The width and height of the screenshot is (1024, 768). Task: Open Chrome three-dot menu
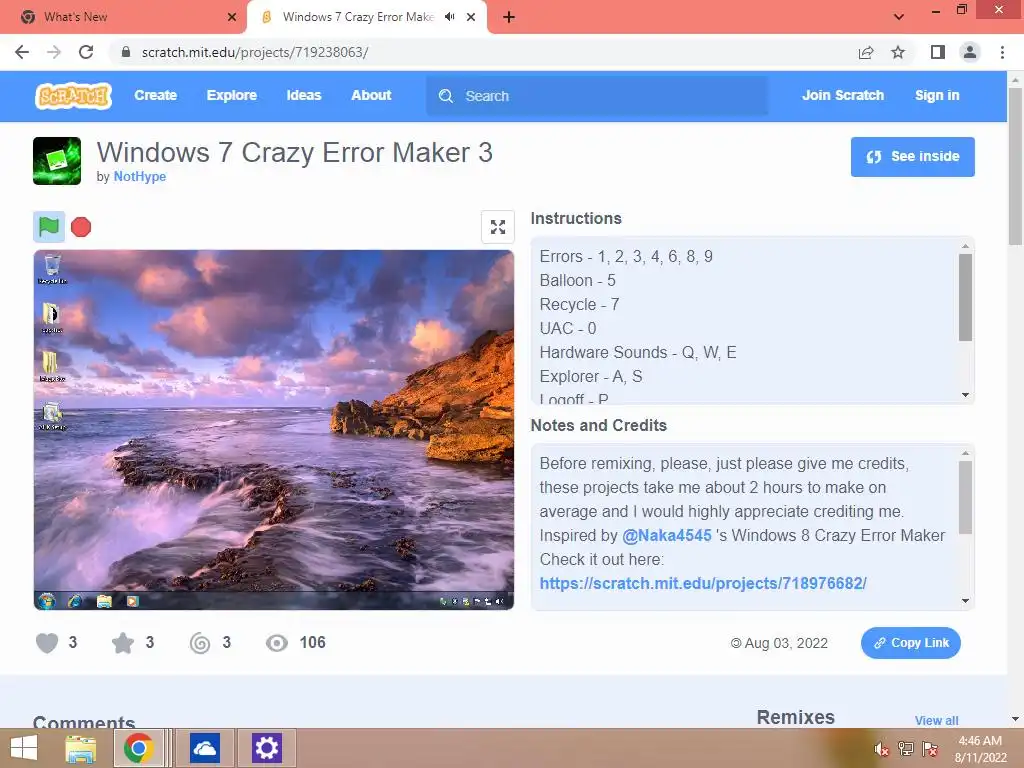point(1002,52)
